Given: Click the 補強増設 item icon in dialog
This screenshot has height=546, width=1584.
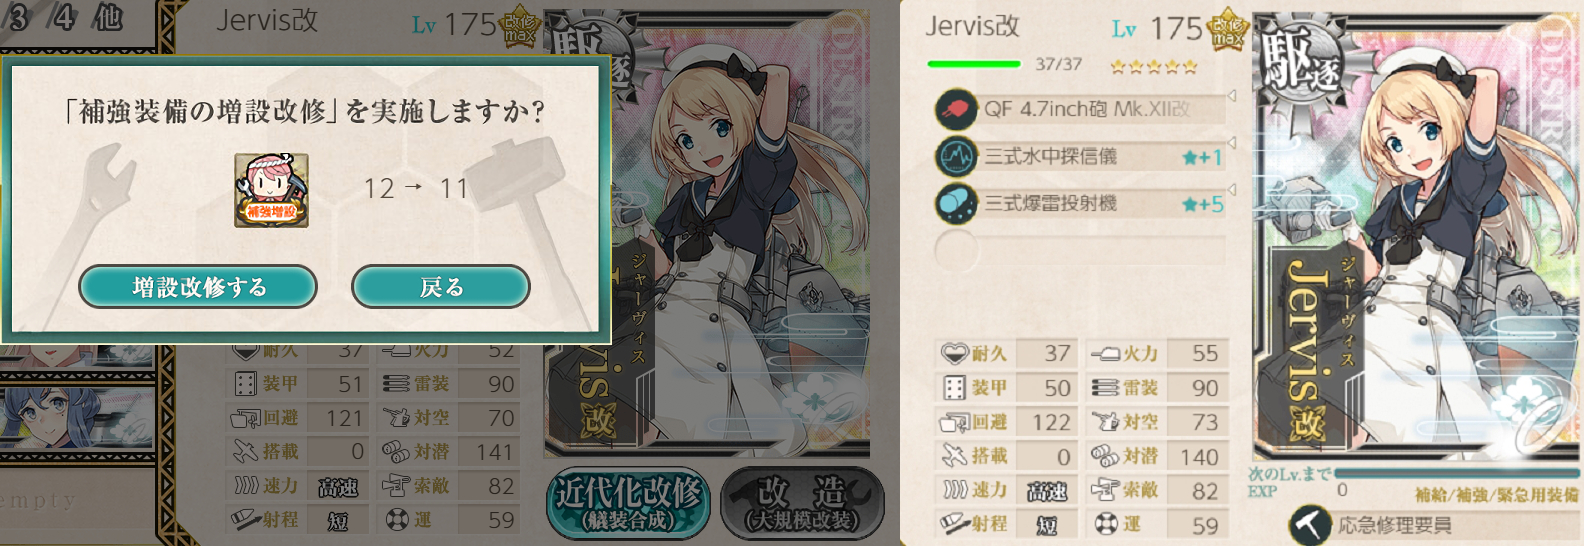Looking at the screenshot, I should point(271,190).
